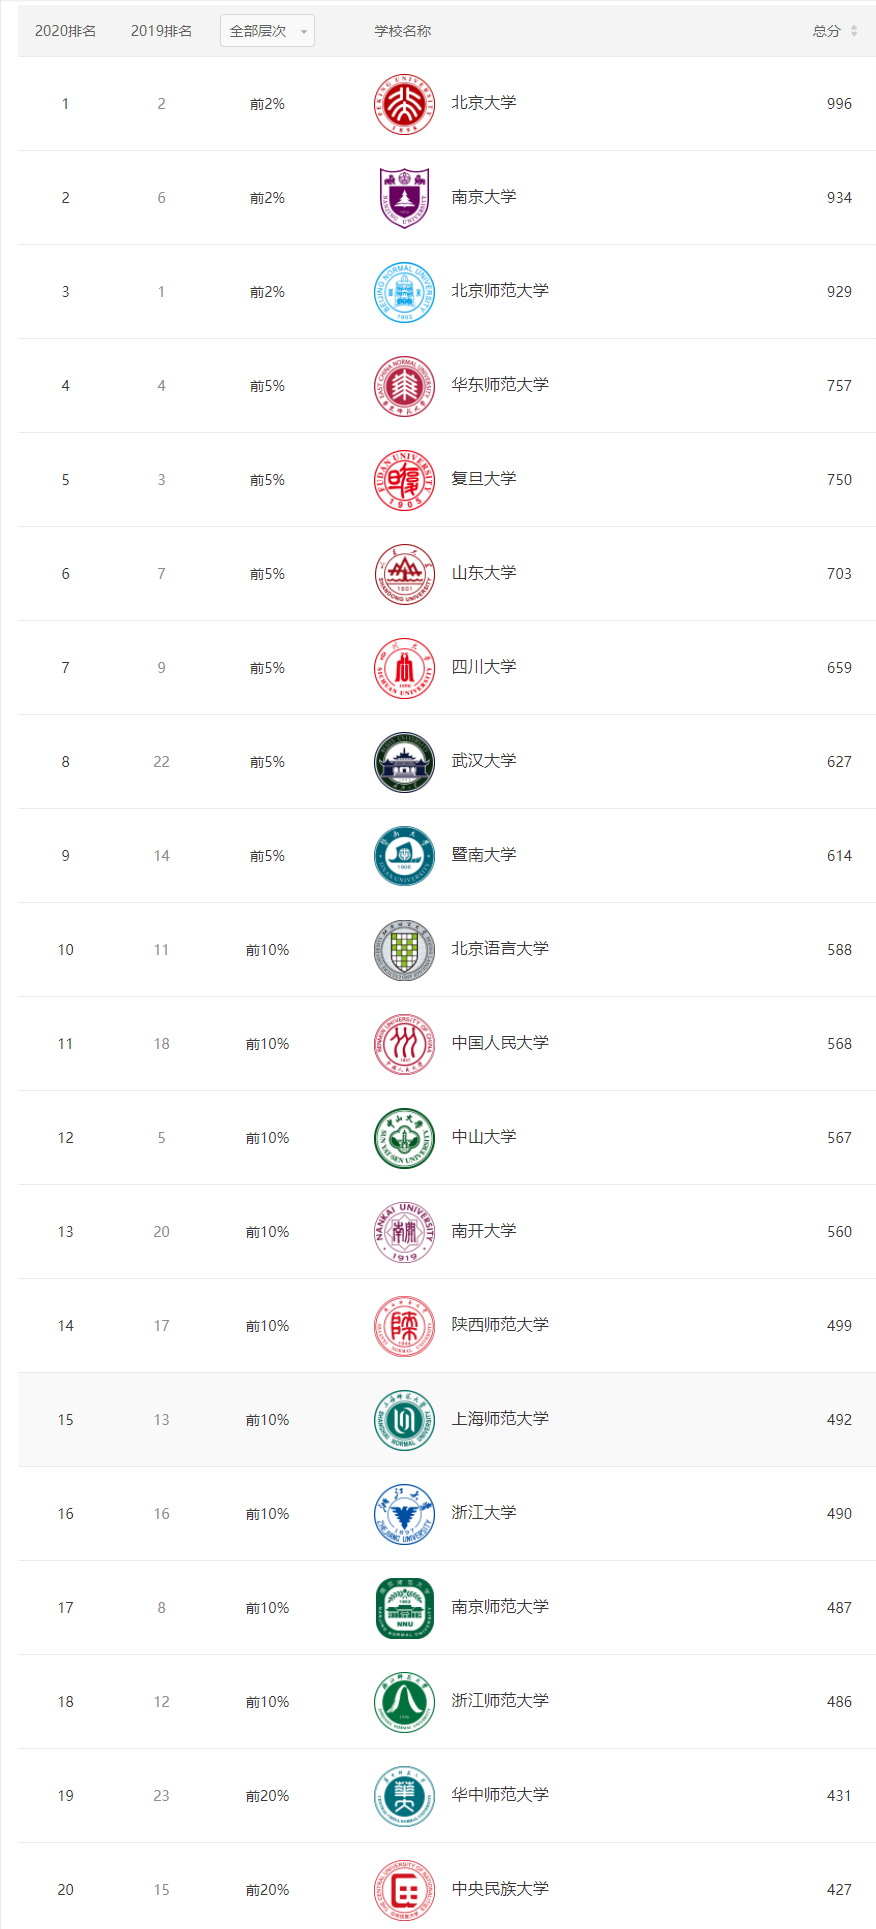
Task: Click the Peking University logo
Action: click(404, 103)
